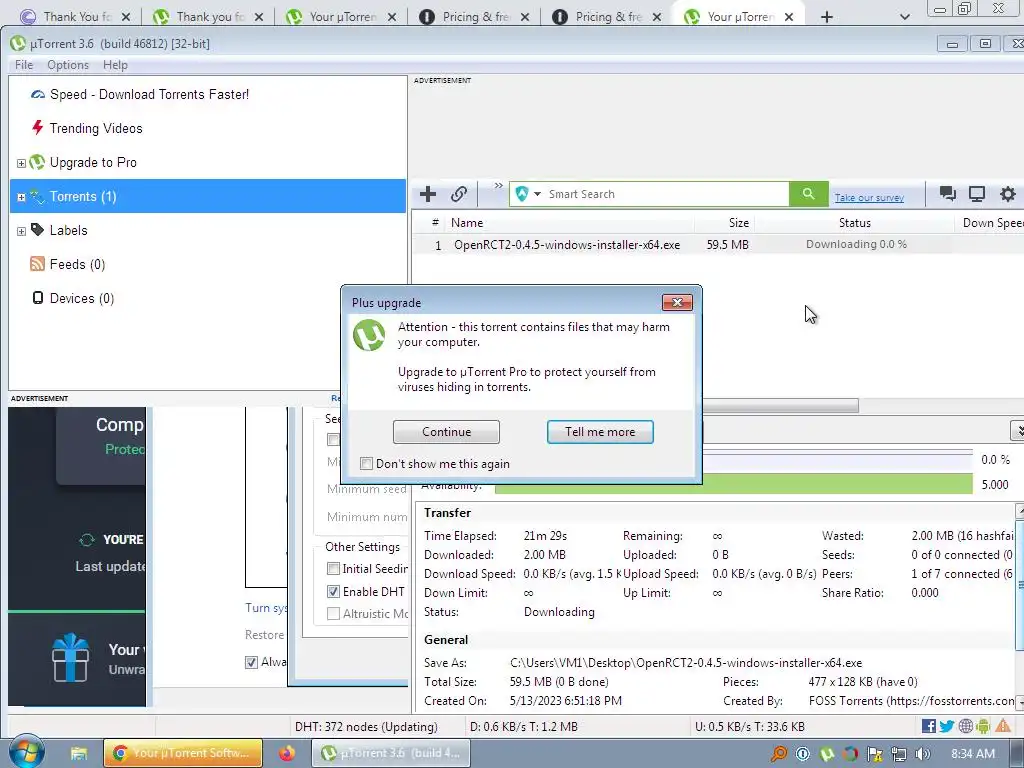This screenshot has width=1024, height=768.
Task: Sort by the Status column header
Action: point(854,223)
